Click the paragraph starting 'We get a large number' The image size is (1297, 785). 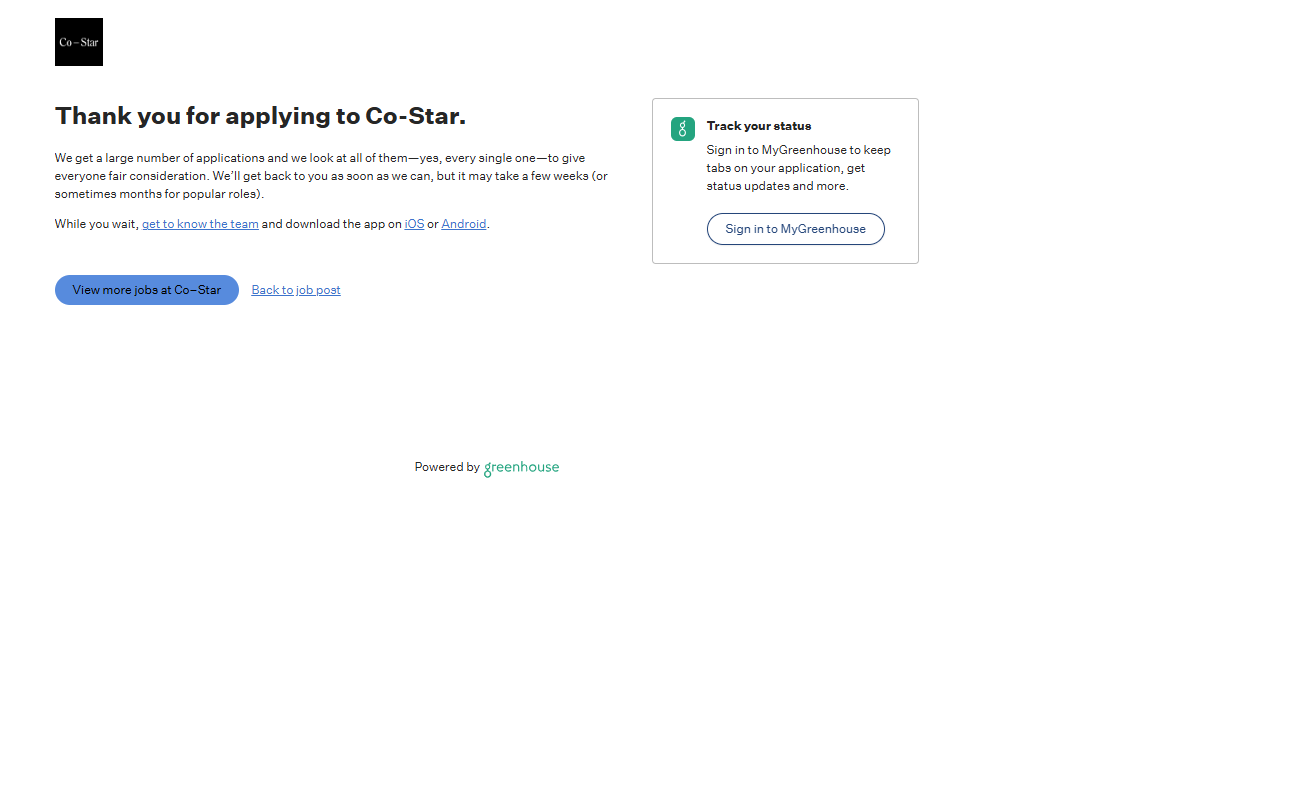click(x=320, y=158)
